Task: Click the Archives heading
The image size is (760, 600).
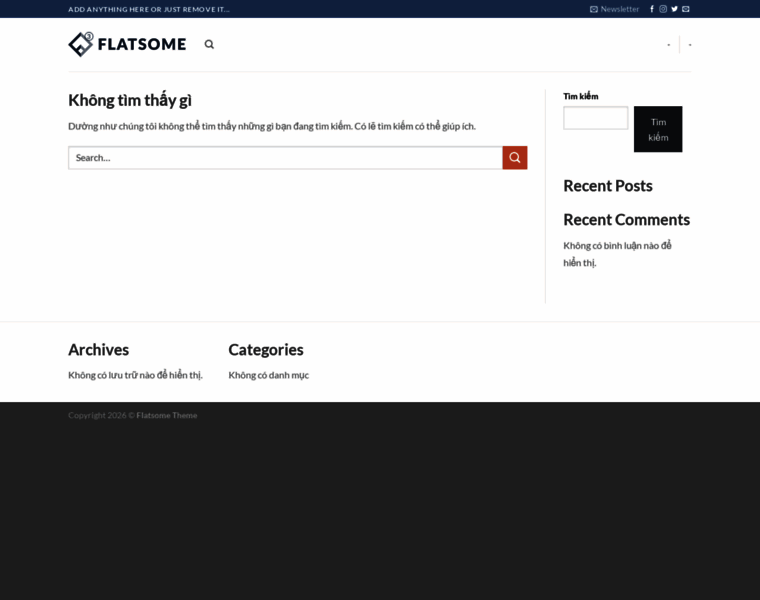Action: (x=98, y=350)
